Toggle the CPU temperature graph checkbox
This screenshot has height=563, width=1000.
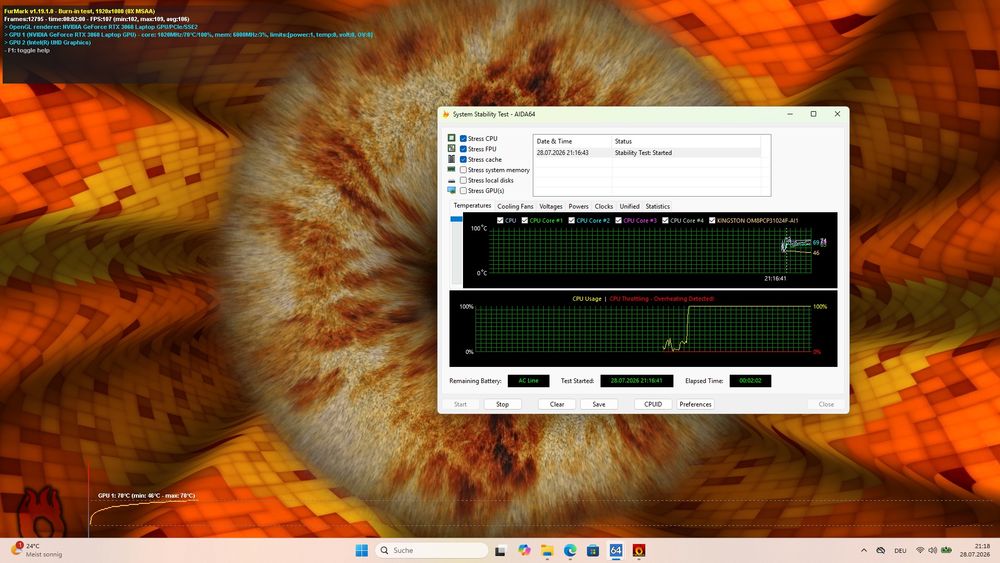[500, 220]
